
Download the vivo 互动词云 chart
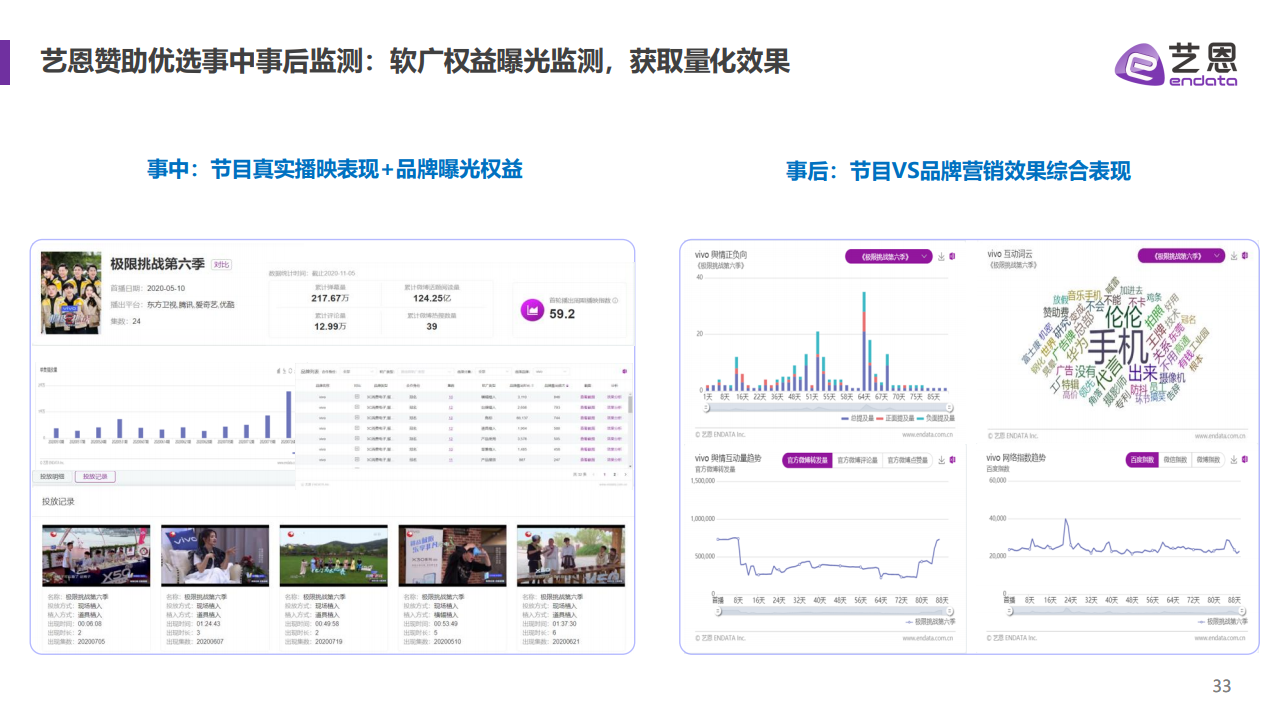[1234, 256]
